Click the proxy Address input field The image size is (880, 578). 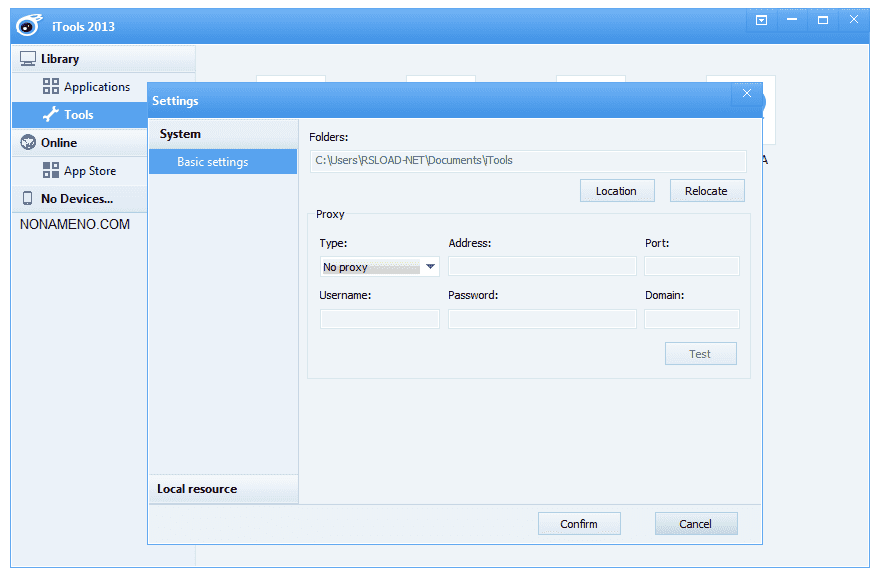pyautogui.click(x=542, y=266)
